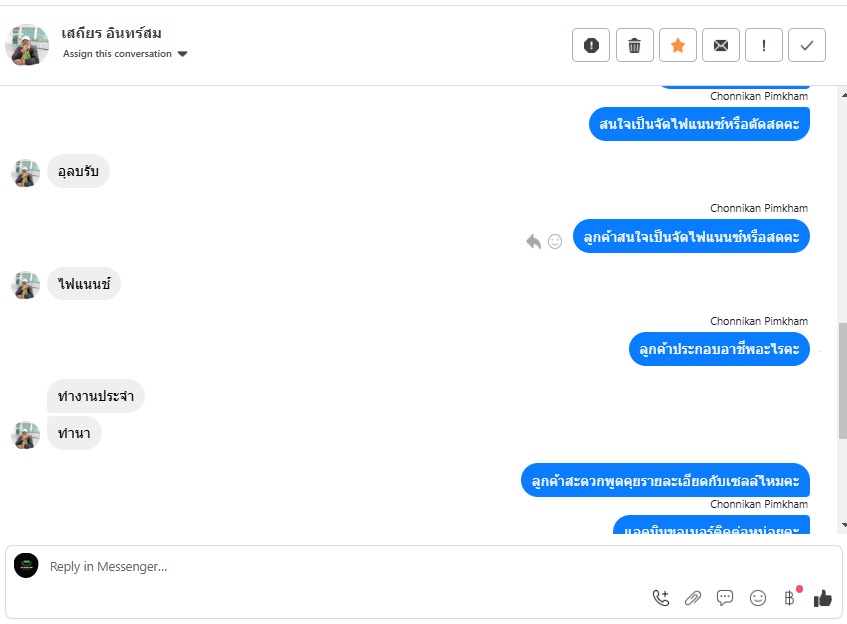Viewport: 847px width, 624px height.
Task: Reply to the message with the arrow icon
Action: [x=533, y=241]
